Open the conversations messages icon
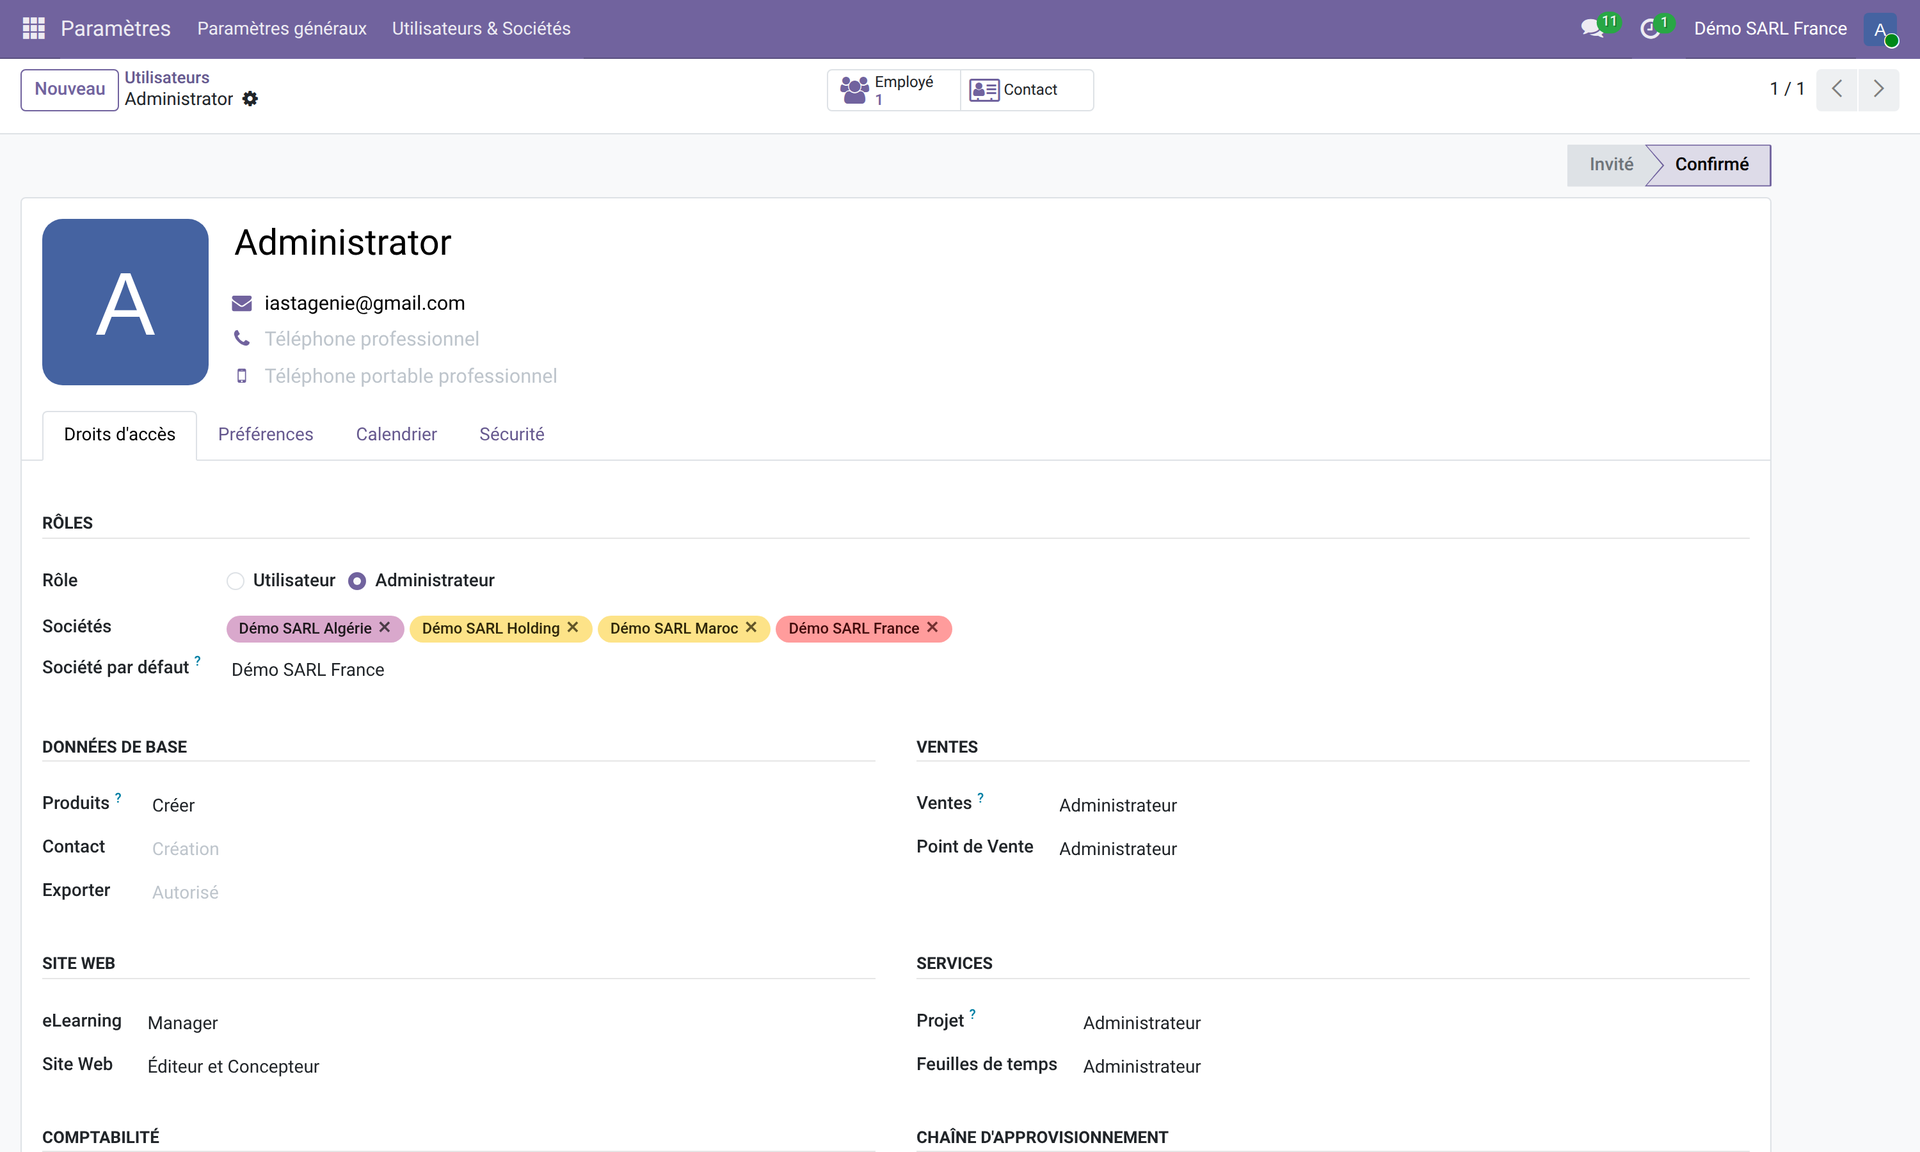The image size is (1920, 1152). coord(1592,28)
